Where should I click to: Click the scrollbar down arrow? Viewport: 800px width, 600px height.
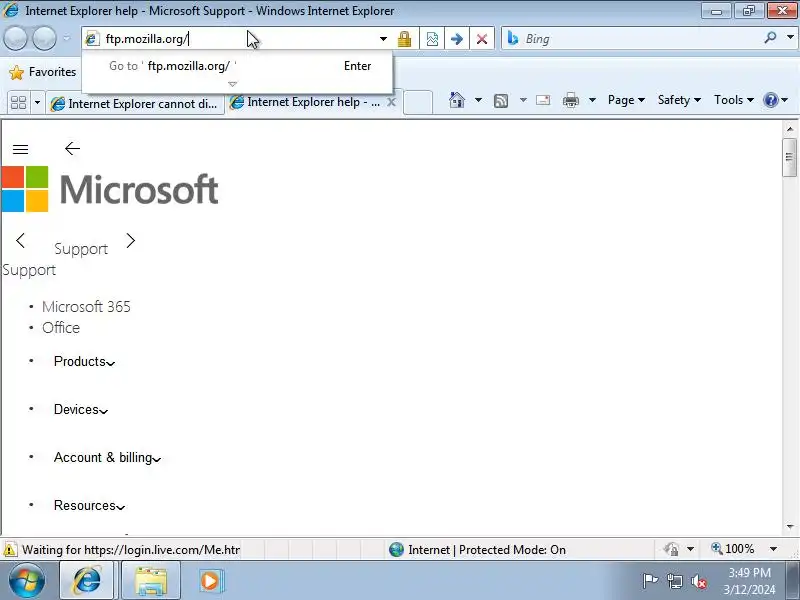790,527
